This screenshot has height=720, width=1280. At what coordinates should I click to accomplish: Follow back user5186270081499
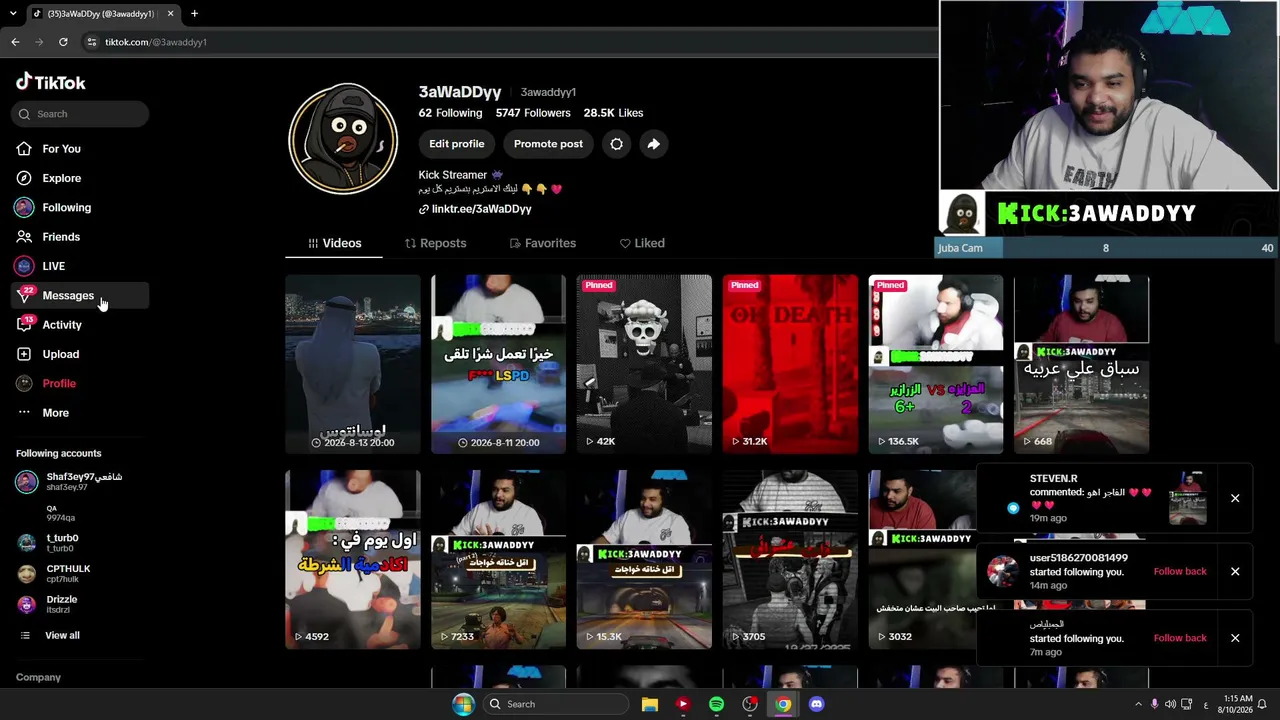point(1180,571)
